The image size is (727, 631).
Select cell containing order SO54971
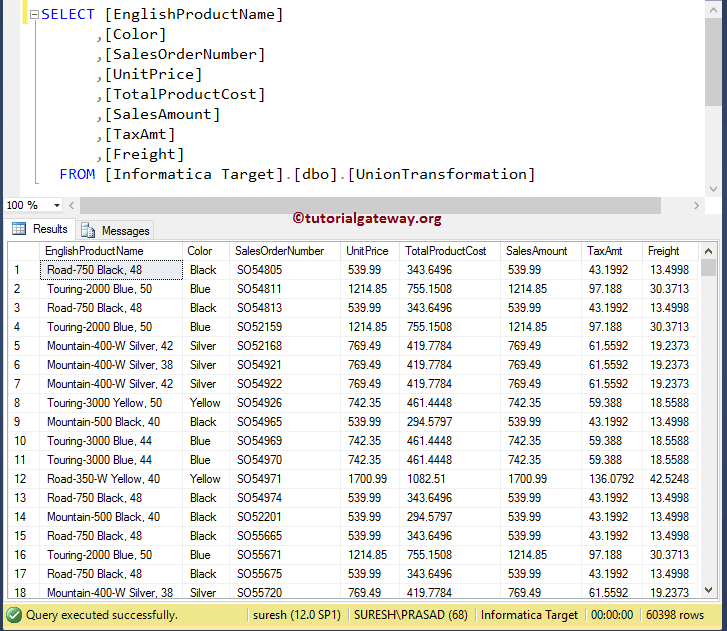(x=260, y=479)
